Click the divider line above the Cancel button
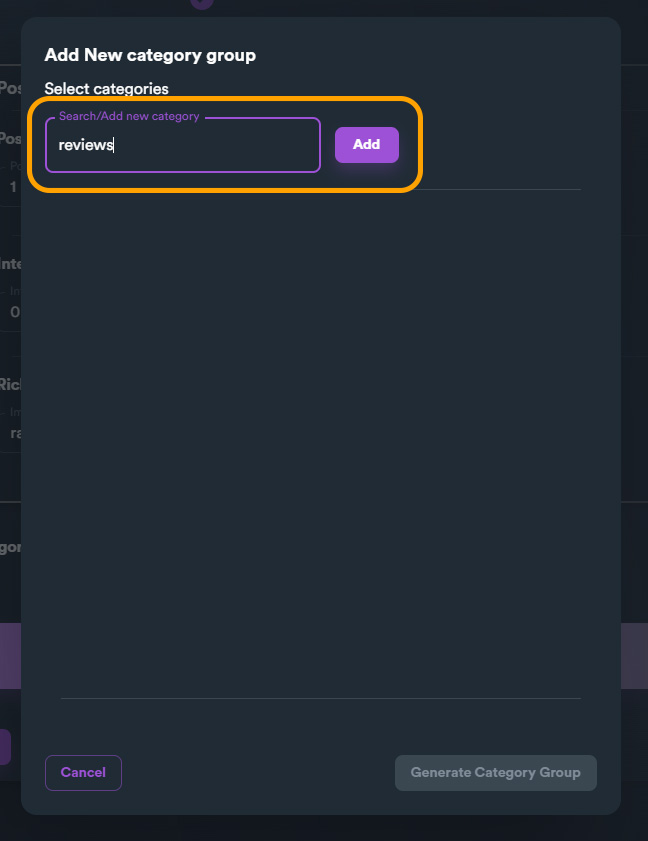The height and width of the screenshot is (841, 648). pyautogui.click(x=320, y=698)
